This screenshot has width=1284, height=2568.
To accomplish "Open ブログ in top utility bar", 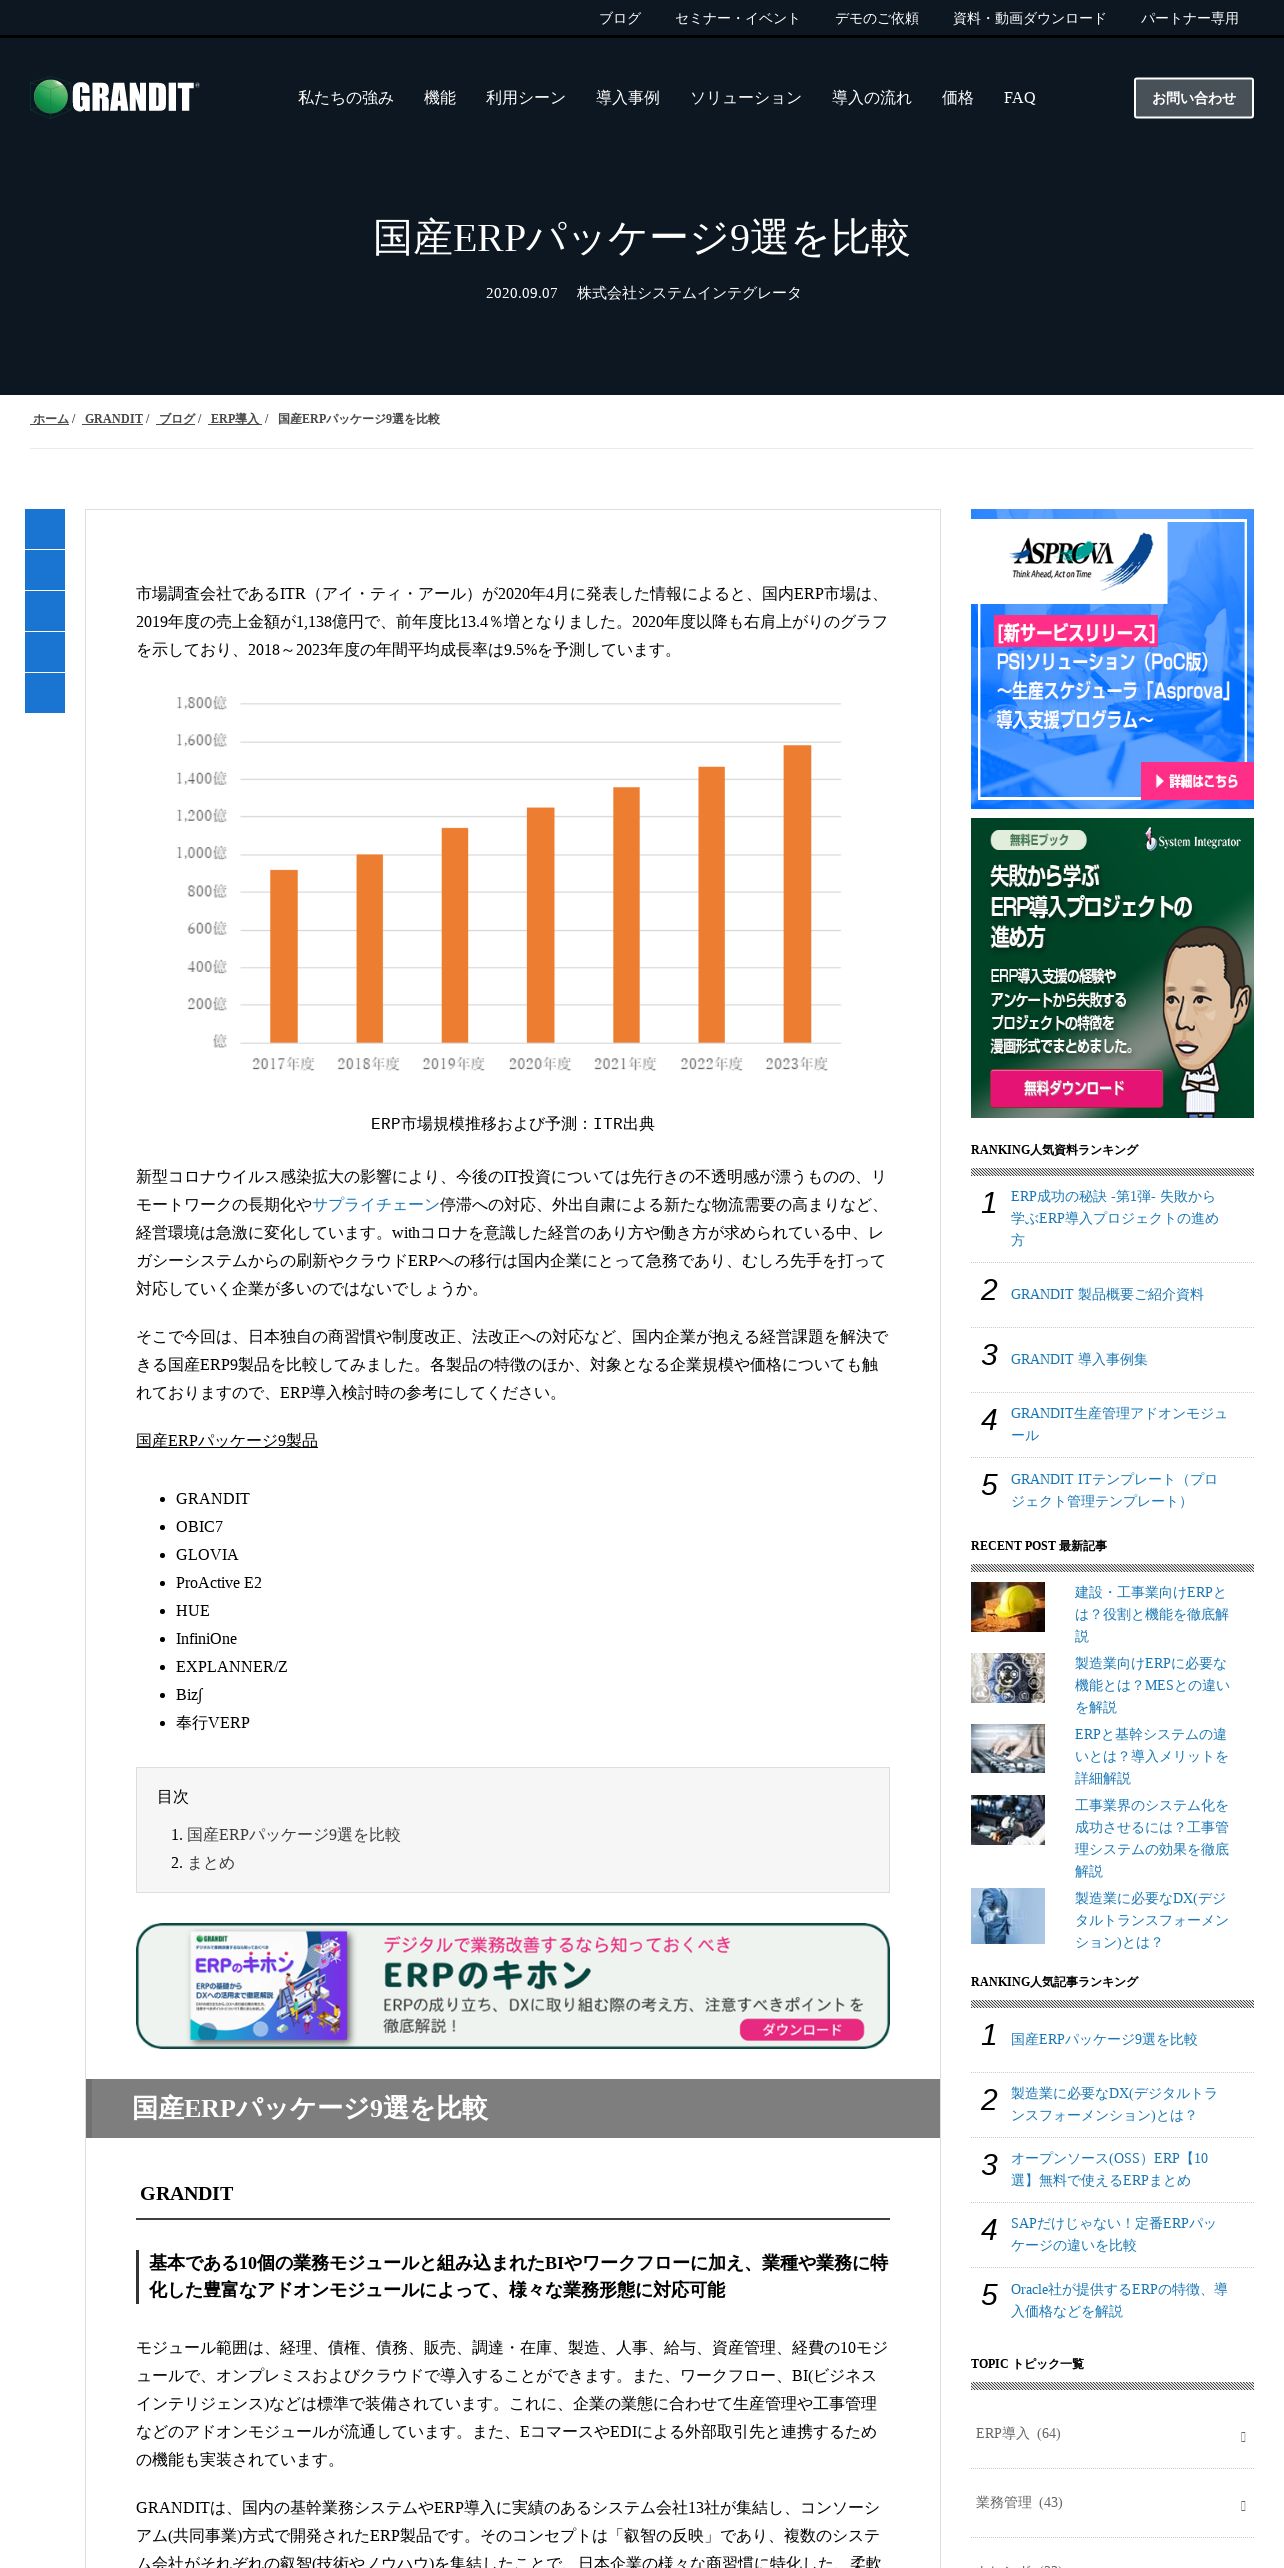I will point(619,18).
